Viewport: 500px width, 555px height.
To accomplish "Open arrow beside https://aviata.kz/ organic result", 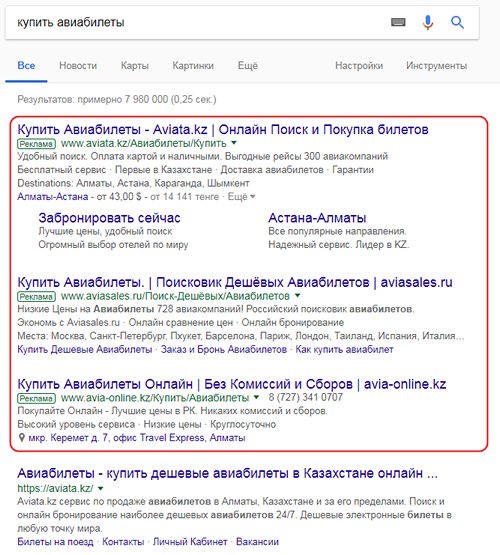I will (x=100, y=488).
